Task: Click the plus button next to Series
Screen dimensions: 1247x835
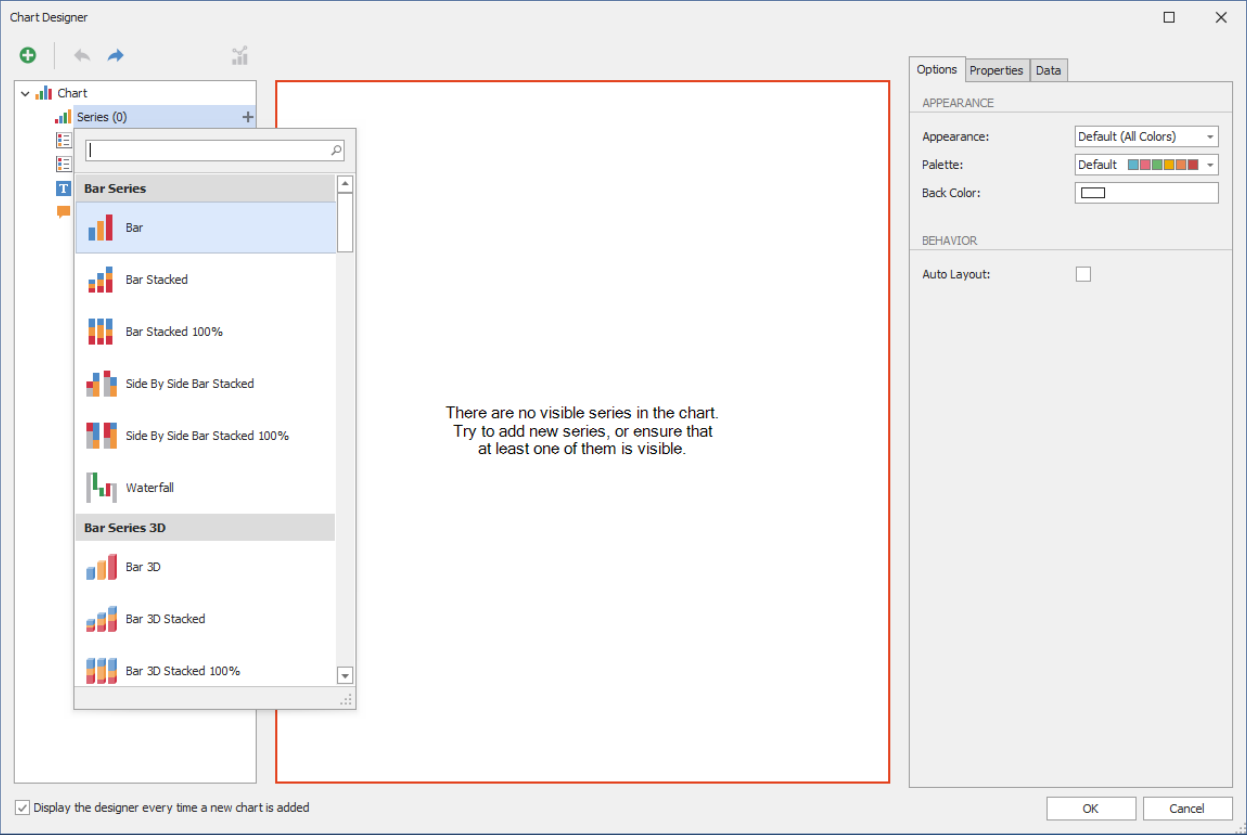Action: 248,117
